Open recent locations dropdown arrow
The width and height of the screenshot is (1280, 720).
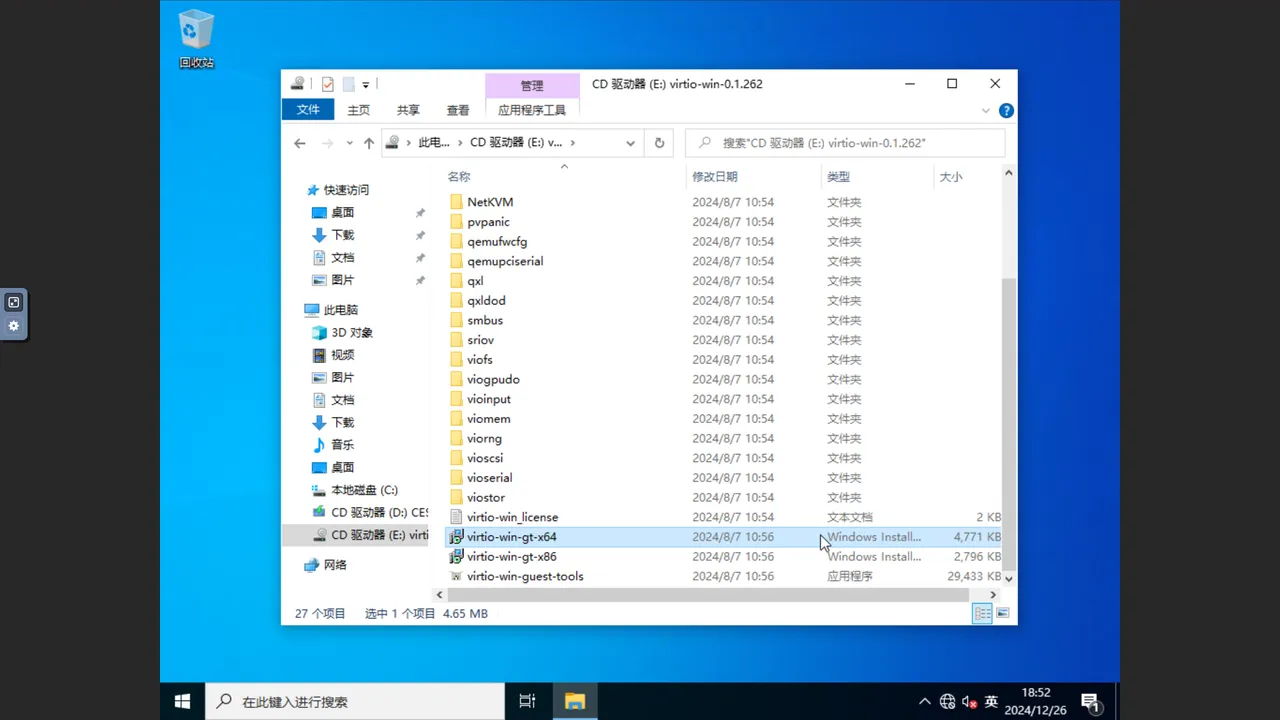(x=349, y=143)
